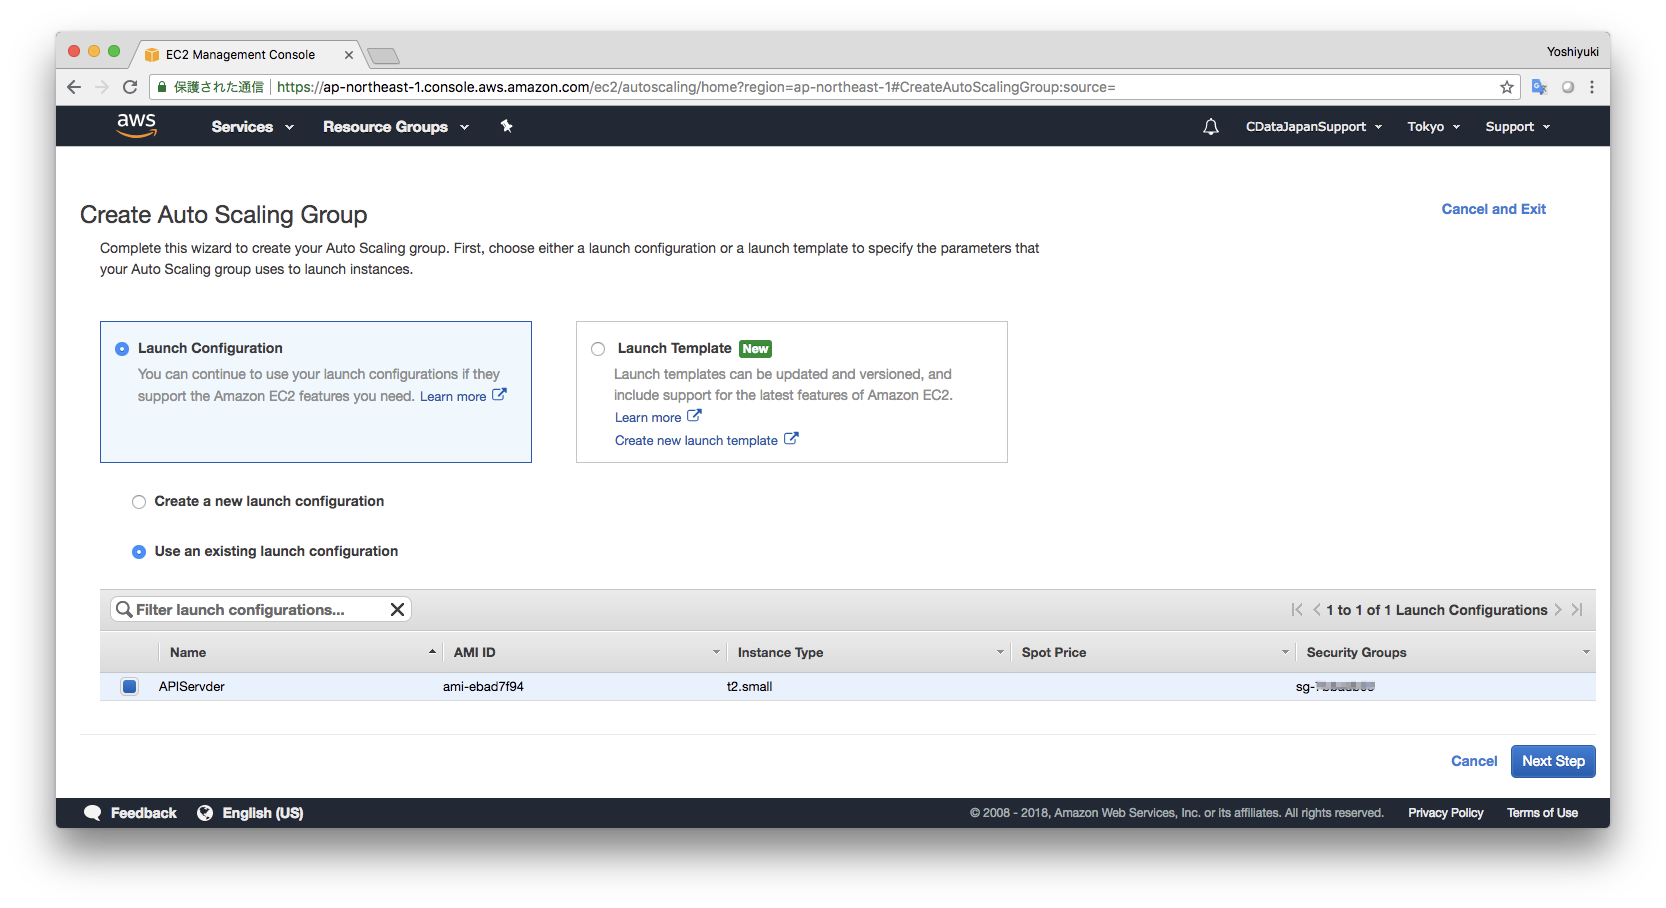Image resolution: width=1666 pixels, height=908 pixels.
Task: Click the Feedback speech bubble icon
Action: [93, 812]
